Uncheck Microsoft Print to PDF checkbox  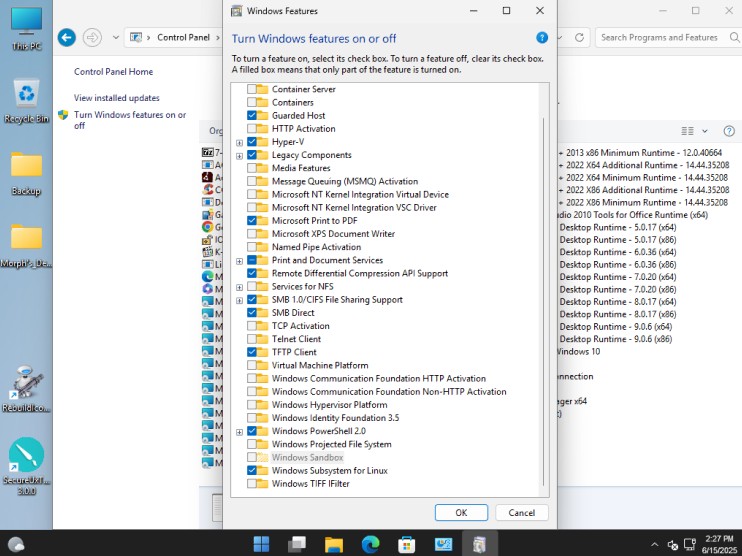tap(252, 221)
